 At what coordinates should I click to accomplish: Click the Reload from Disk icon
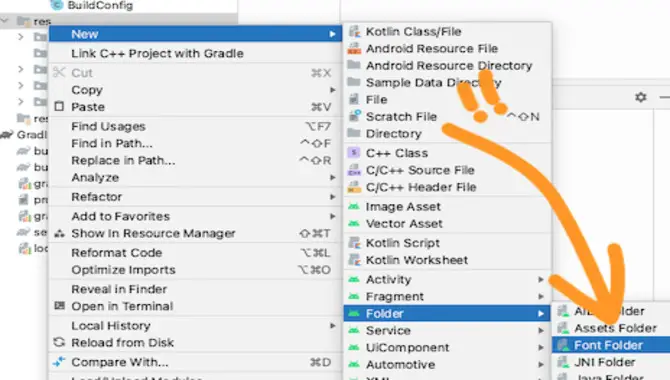coord(59,342)
